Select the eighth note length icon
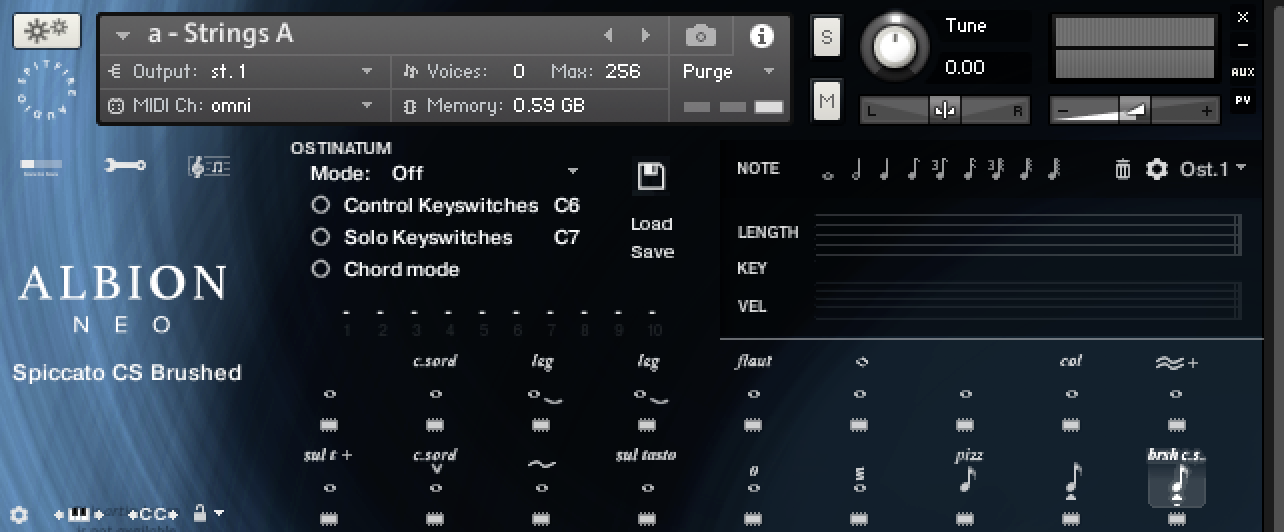 (913, 170)
